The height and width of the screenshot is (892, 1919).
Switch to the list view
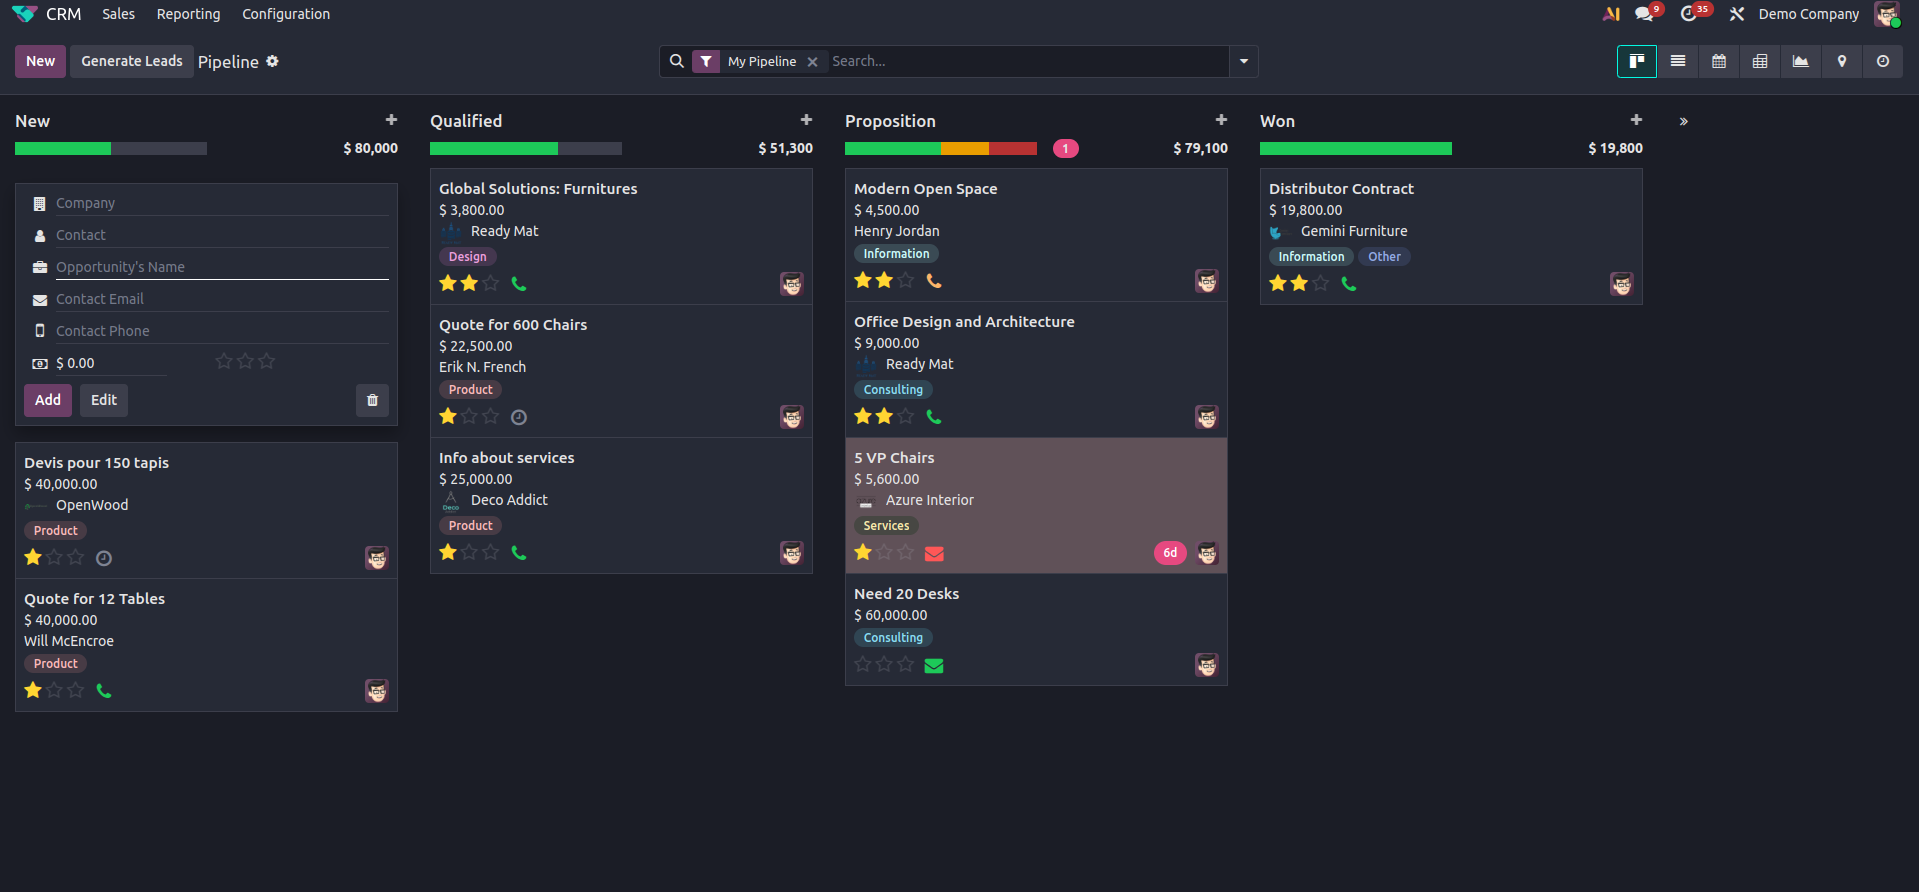[x=1678, y=62]
